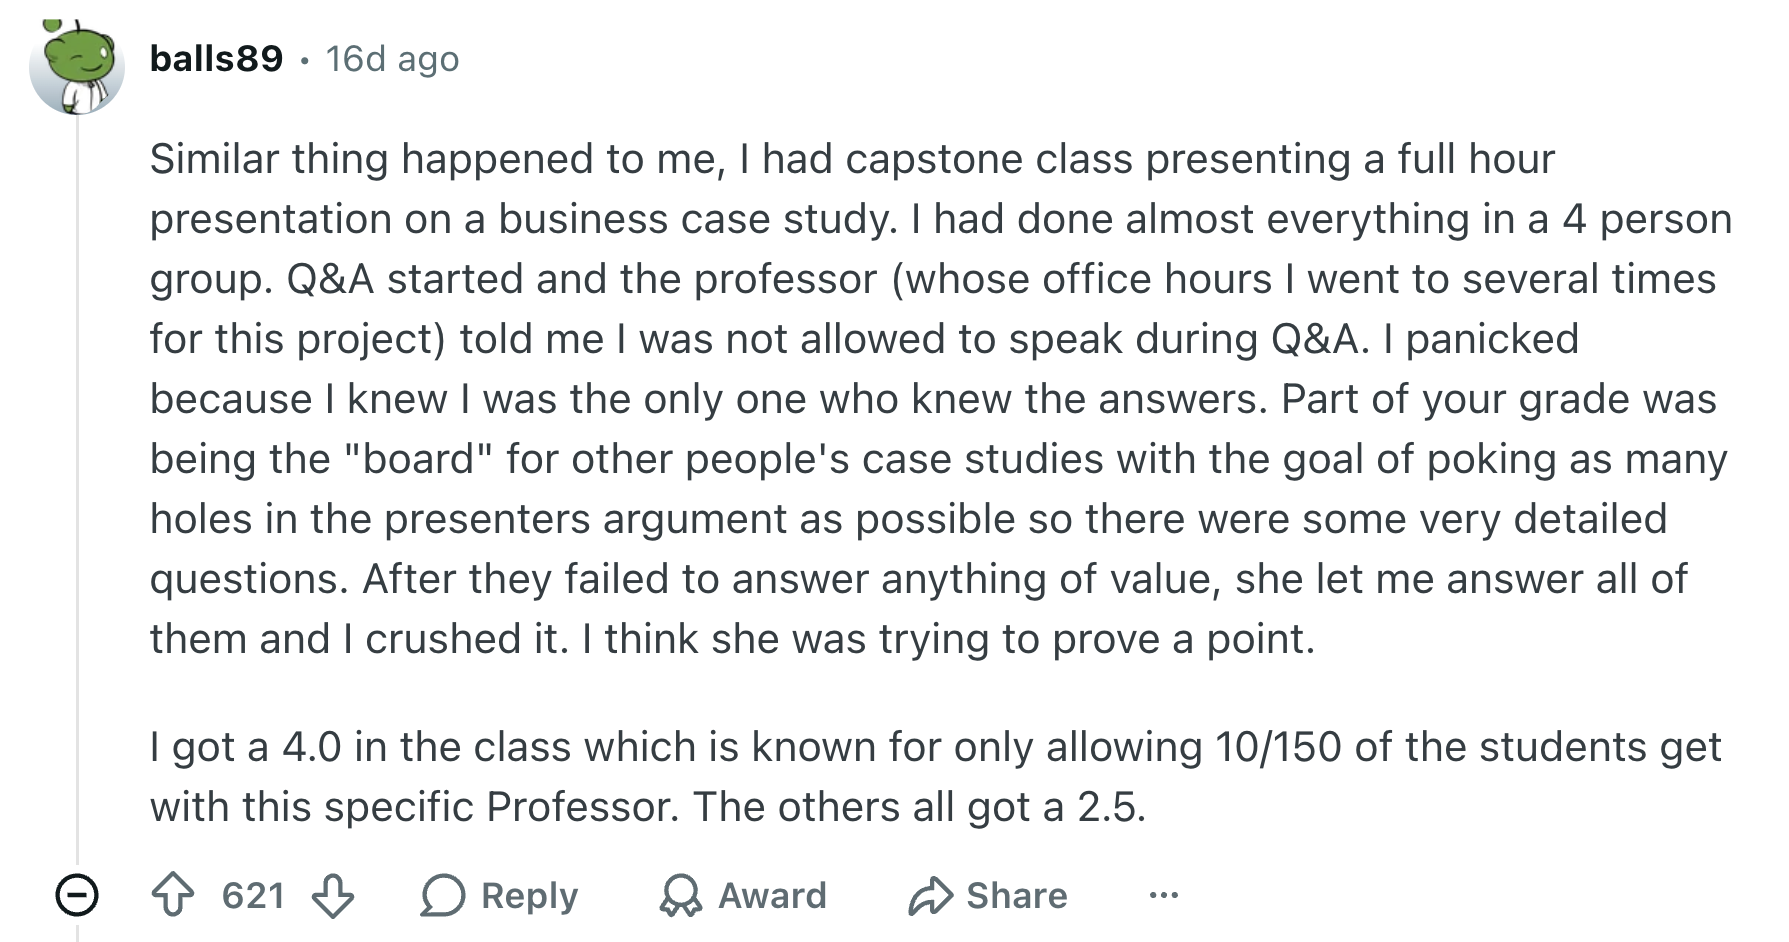Viewport: 1789px width, 942px height.
Task: Click the '10/150' figure in the comment
Action: click(x=1278, y=747)
